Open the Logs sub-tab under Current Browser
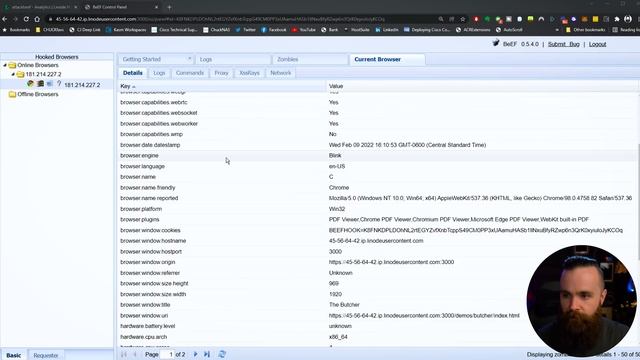Viewport: 640px width, 360px height. coord(159,73)
